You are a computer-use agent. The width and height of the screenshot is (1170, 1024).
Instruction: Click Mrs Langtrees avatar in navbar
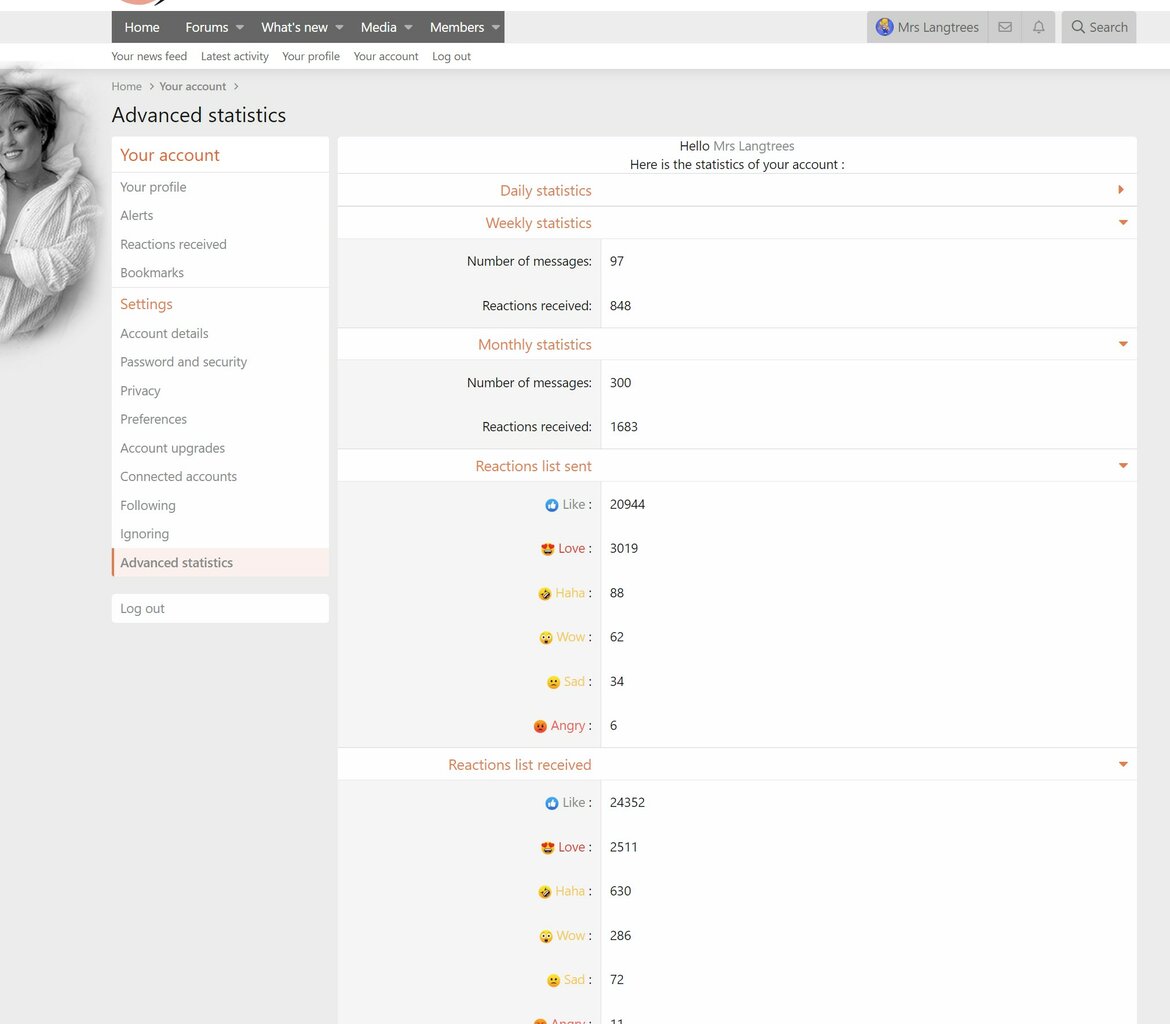click(x=884, y=27)
